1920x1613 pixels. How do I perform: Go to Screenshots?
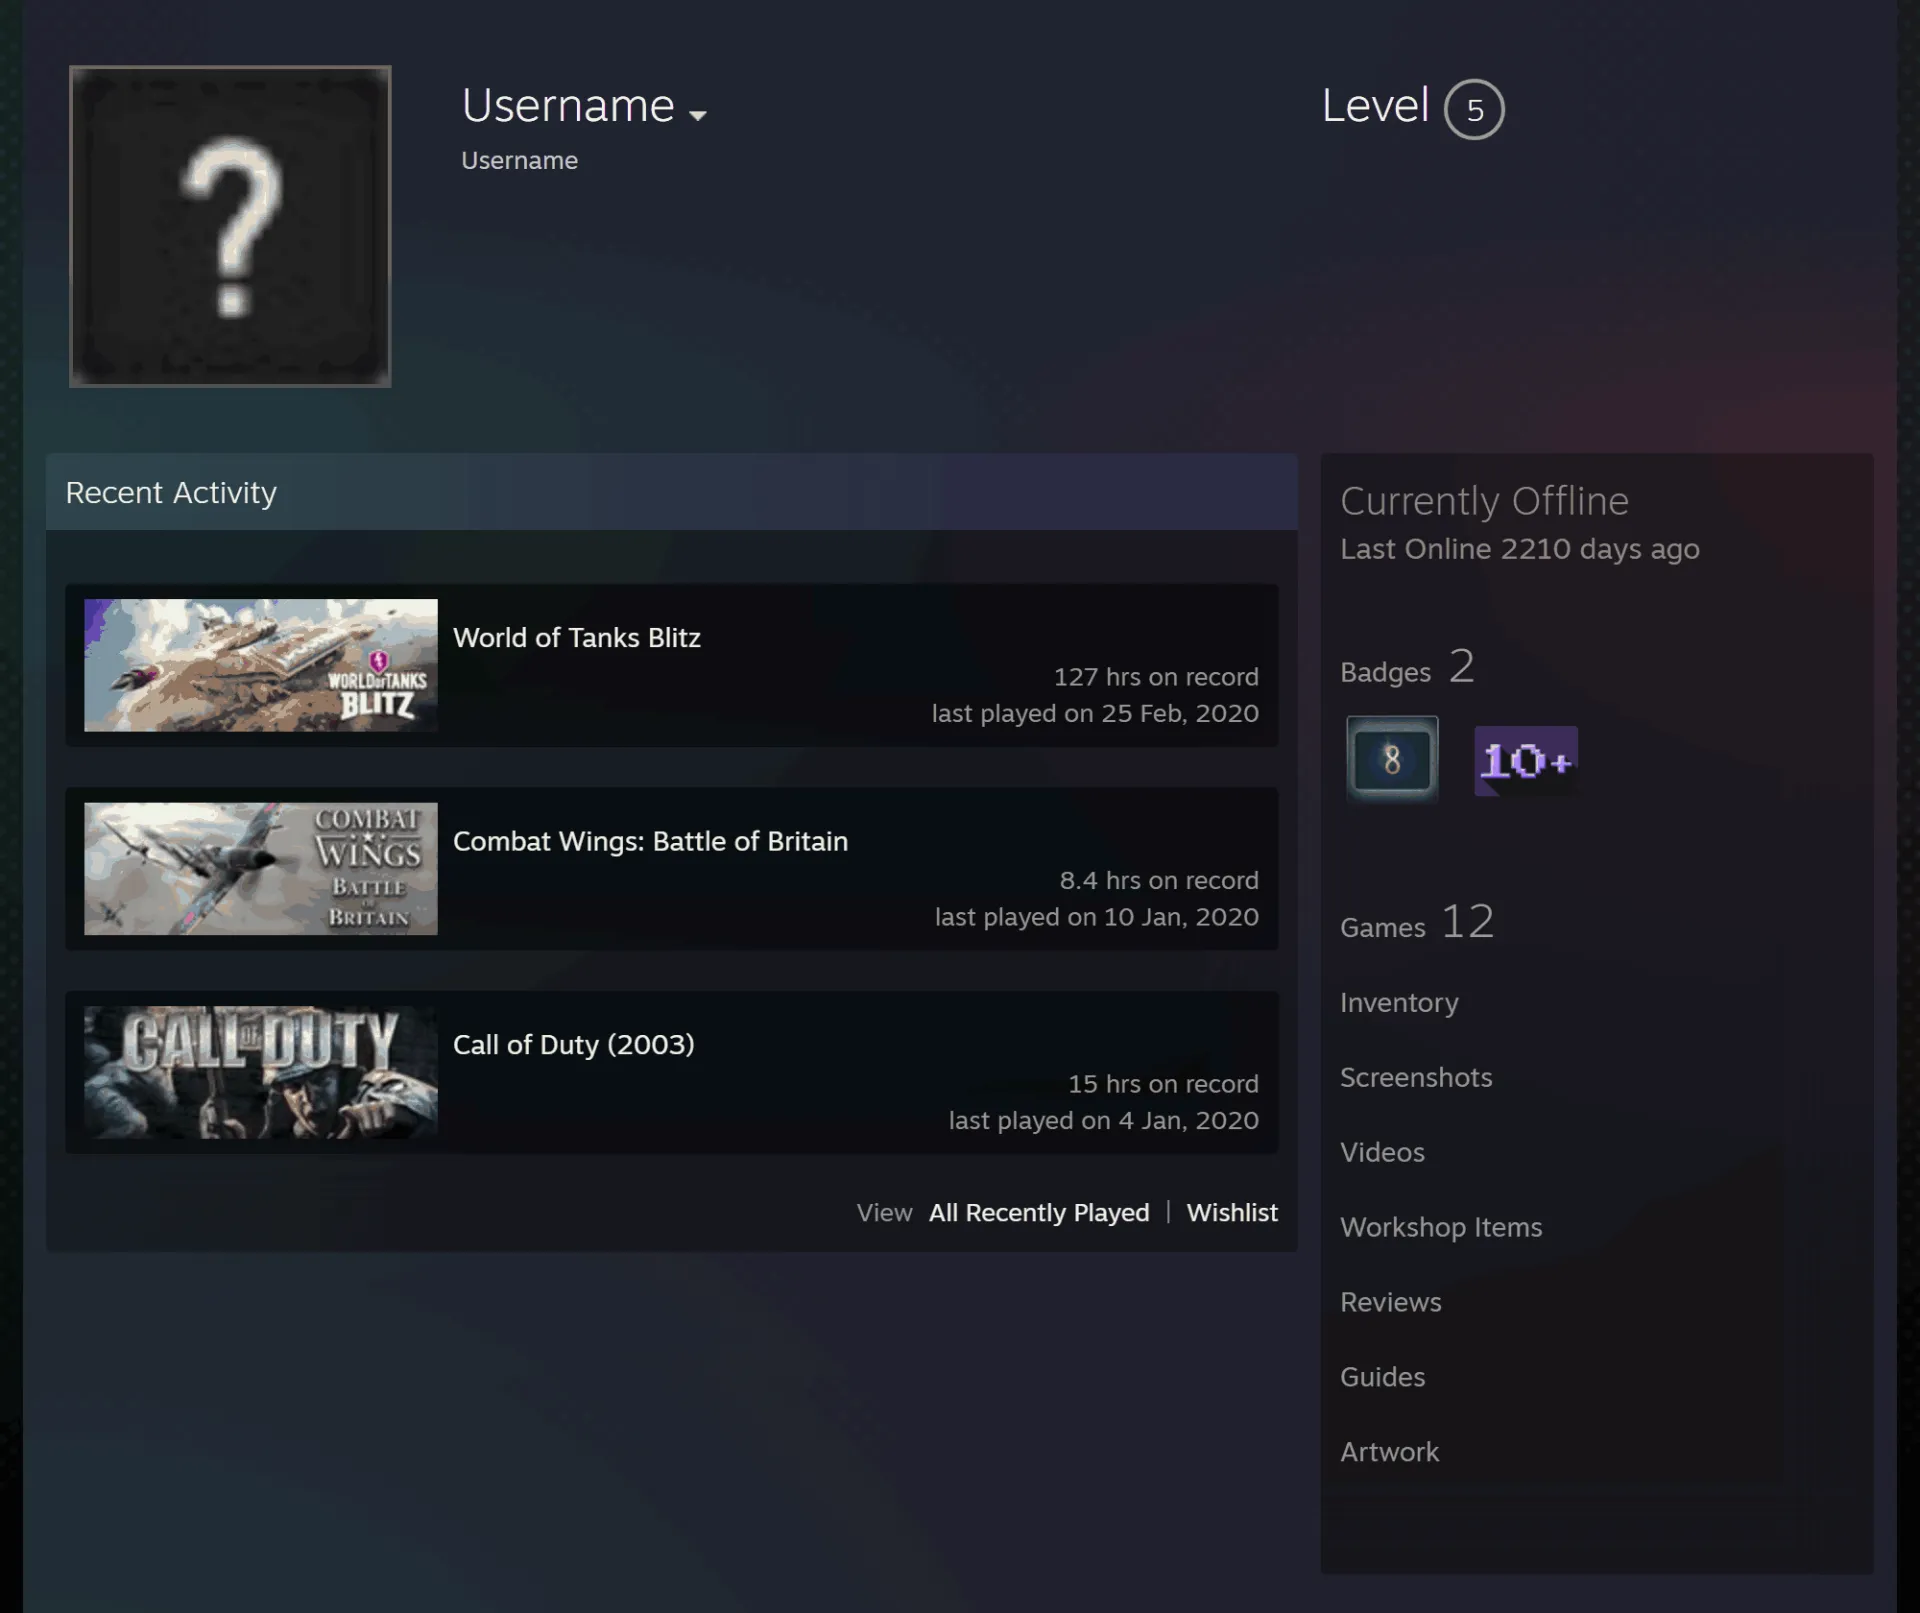tap(1416, 1077)
